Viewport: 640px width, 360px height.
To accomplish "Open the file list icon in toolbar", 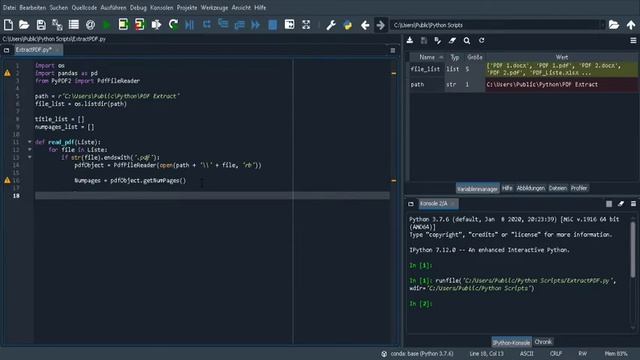I will tap(73, 25).
